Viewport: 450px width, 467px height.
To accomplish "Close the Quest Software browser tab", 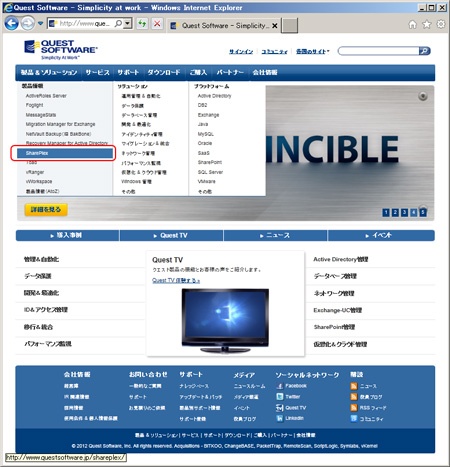I will 275,26.
